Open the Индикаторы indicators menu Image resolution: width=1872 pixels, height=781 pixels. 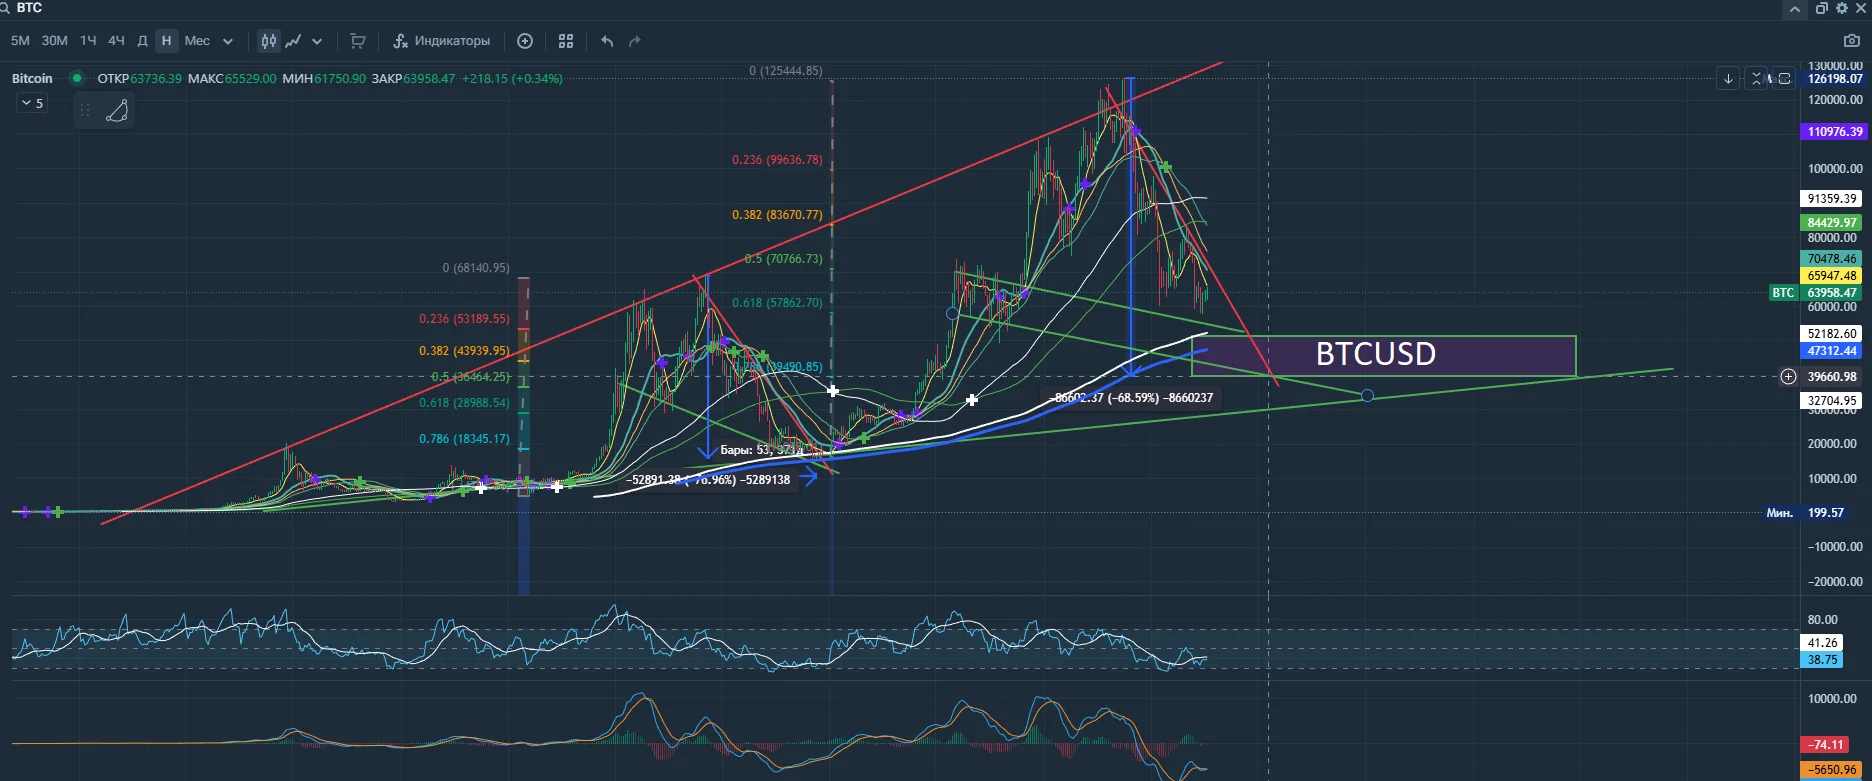tap(442, 41)
